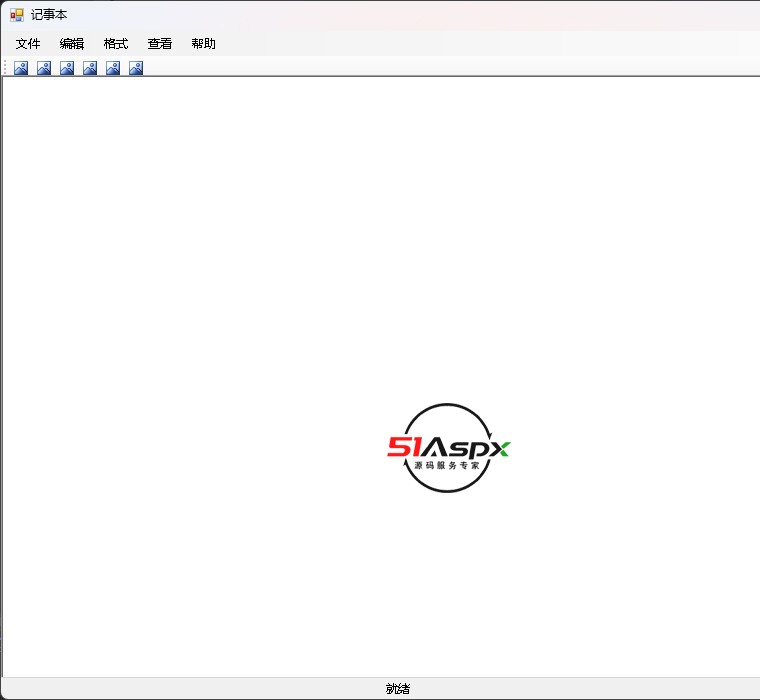Click inside the white text editing area

pyautogui.click(x=381, y=377)
